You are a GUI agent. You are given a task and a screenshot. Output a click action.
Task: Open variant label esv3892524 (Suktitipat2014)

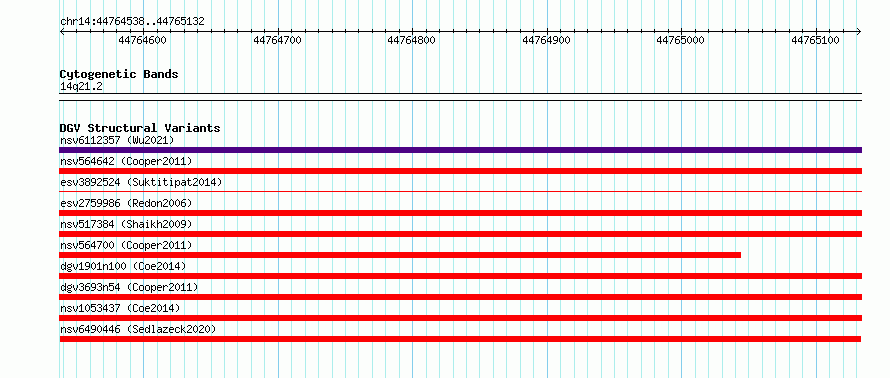tap(141, 182)
